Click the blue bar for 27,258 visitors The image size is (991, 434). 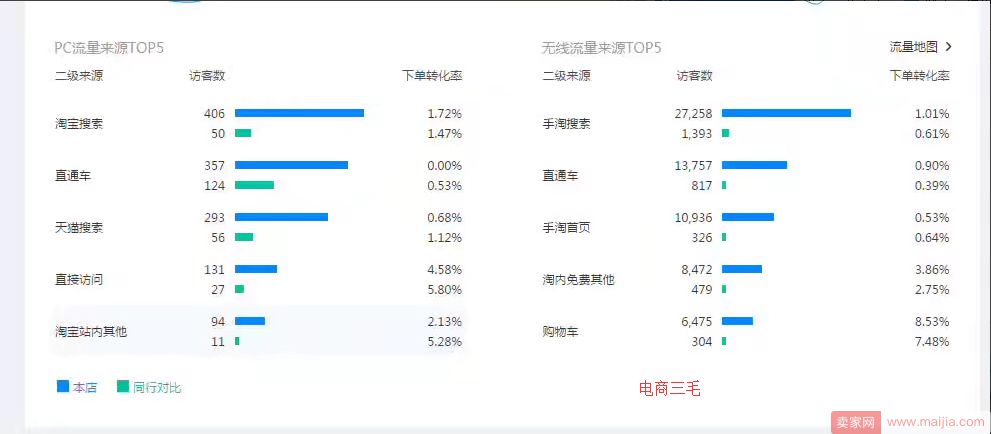[x=786, y=113]
